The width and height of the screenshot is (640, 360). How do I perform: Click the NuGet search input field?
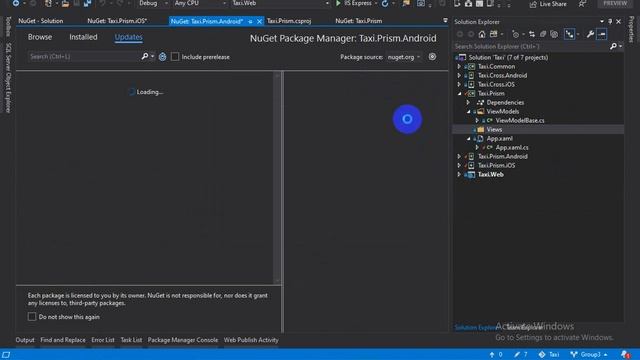coord(84,56)
